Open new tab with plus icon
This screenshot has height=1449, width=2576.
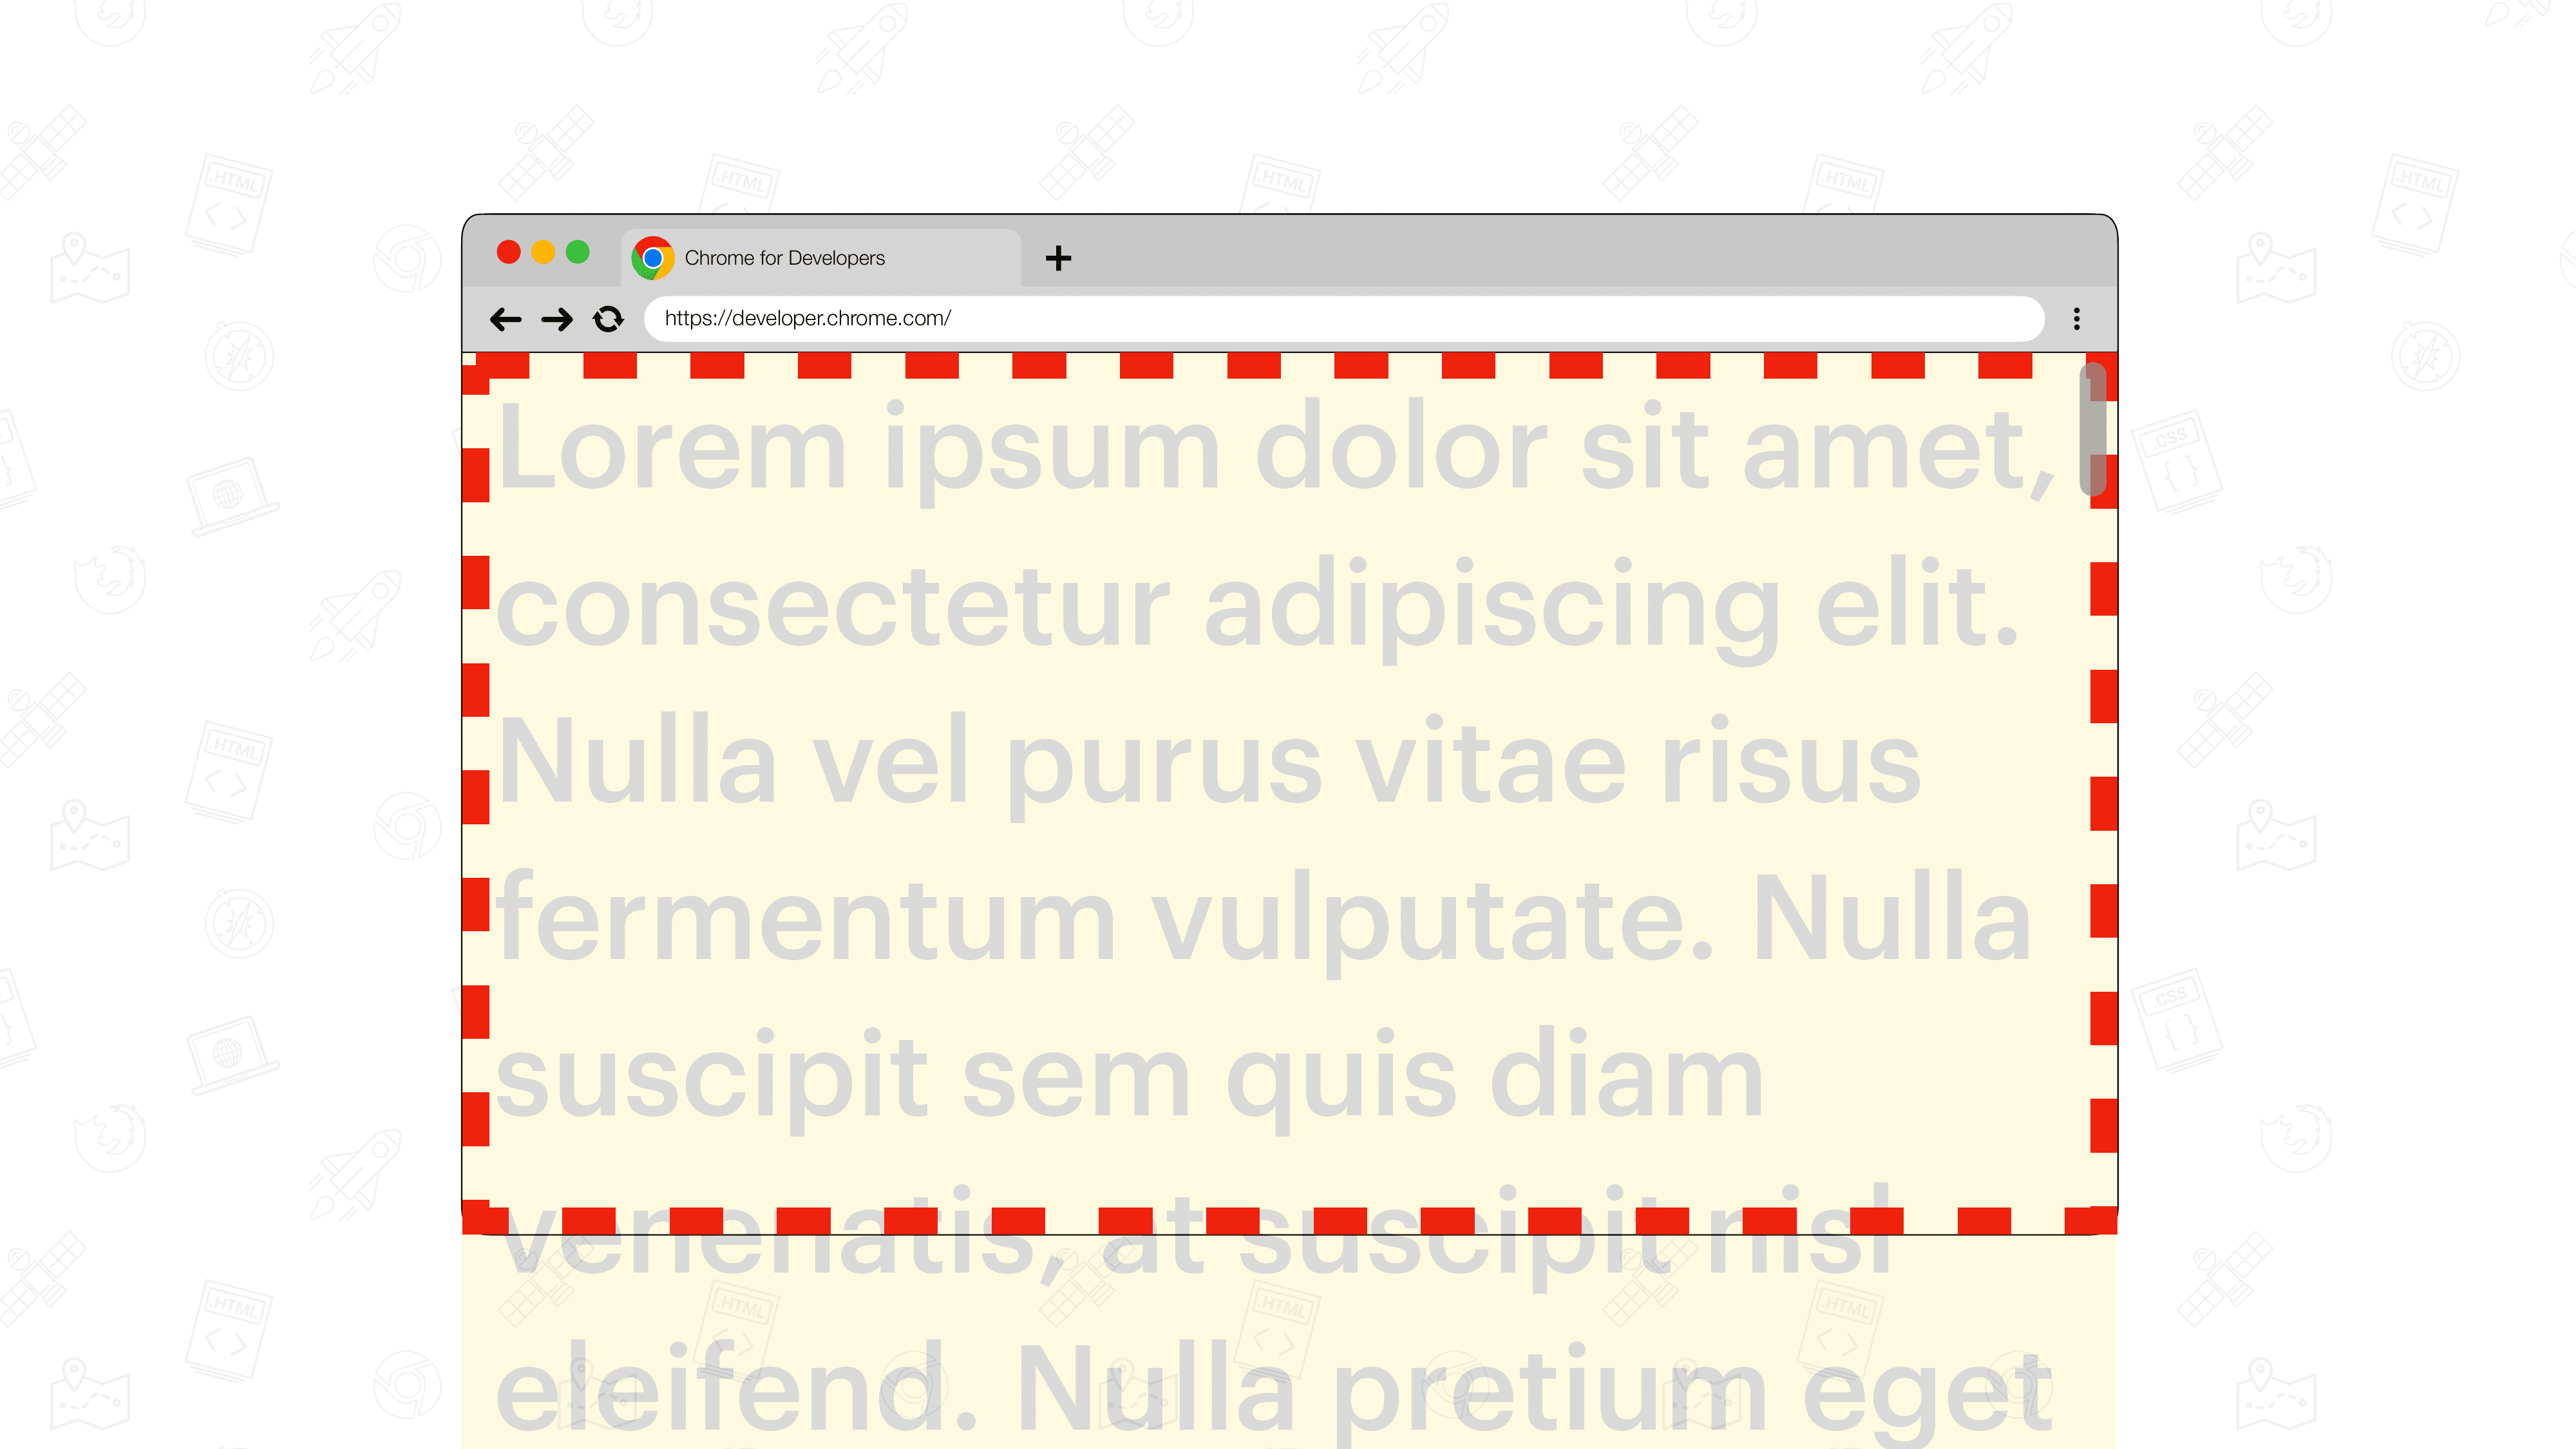pos(1058,255)
